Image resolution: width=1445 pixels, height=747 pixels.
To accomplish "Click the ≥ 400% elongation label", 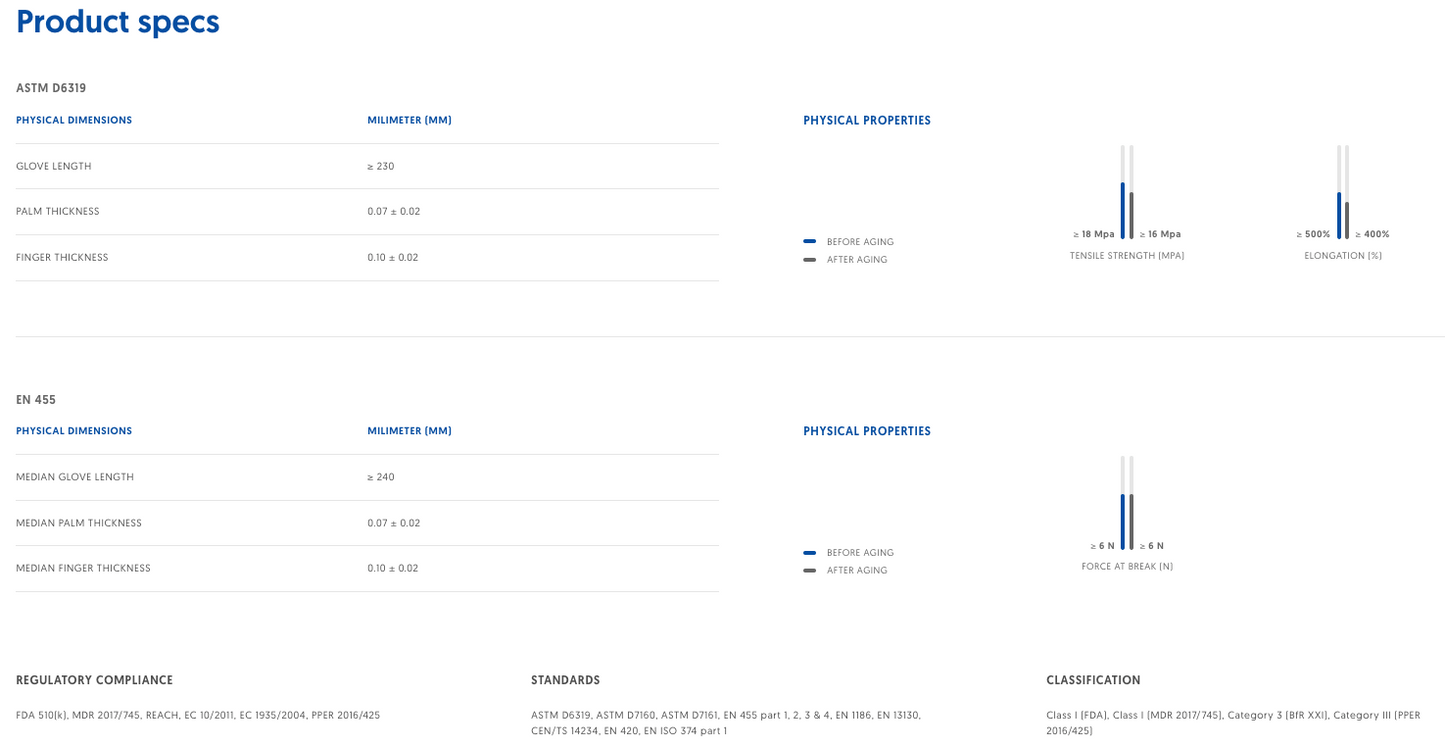I will pos(1372,234).
